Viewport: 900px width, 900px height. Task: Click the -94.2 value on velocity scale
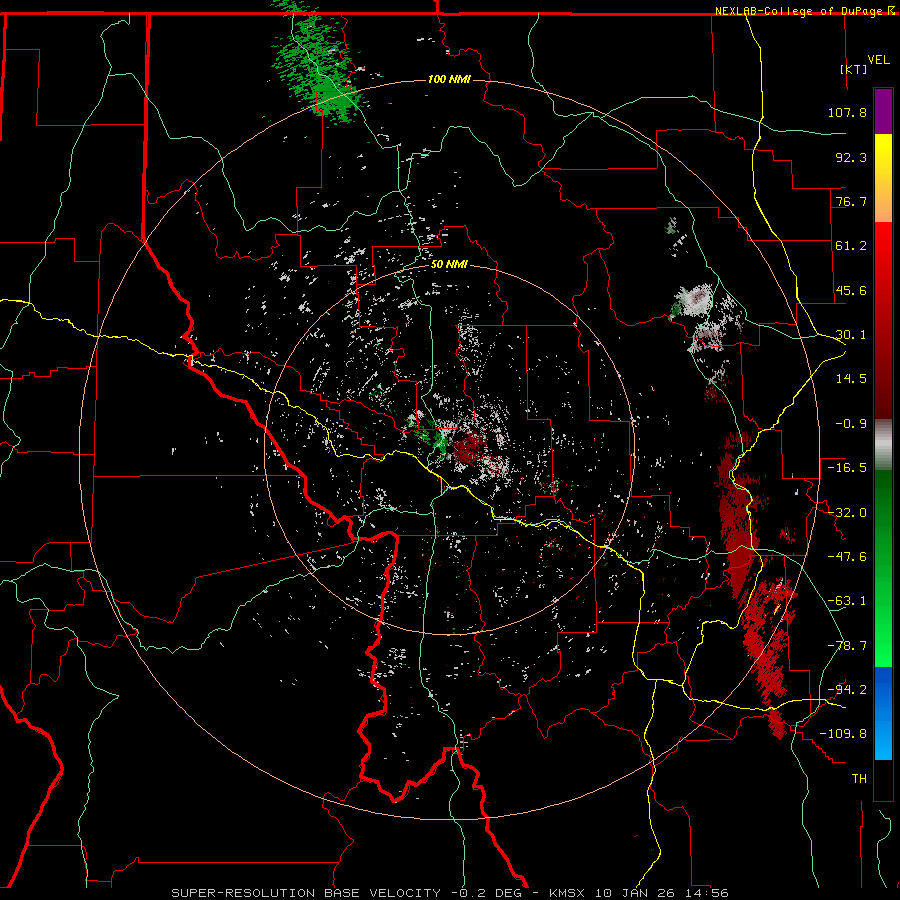click(847, 690)
